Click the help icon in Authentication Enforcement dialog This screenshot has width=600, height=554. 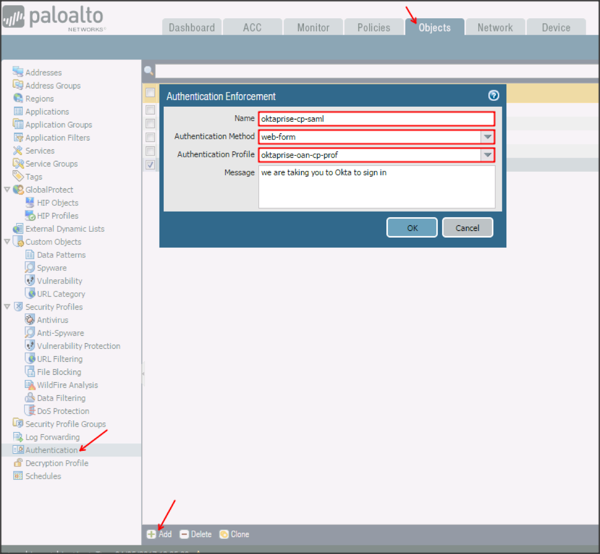pyautogui.click(x=493, y=96)
